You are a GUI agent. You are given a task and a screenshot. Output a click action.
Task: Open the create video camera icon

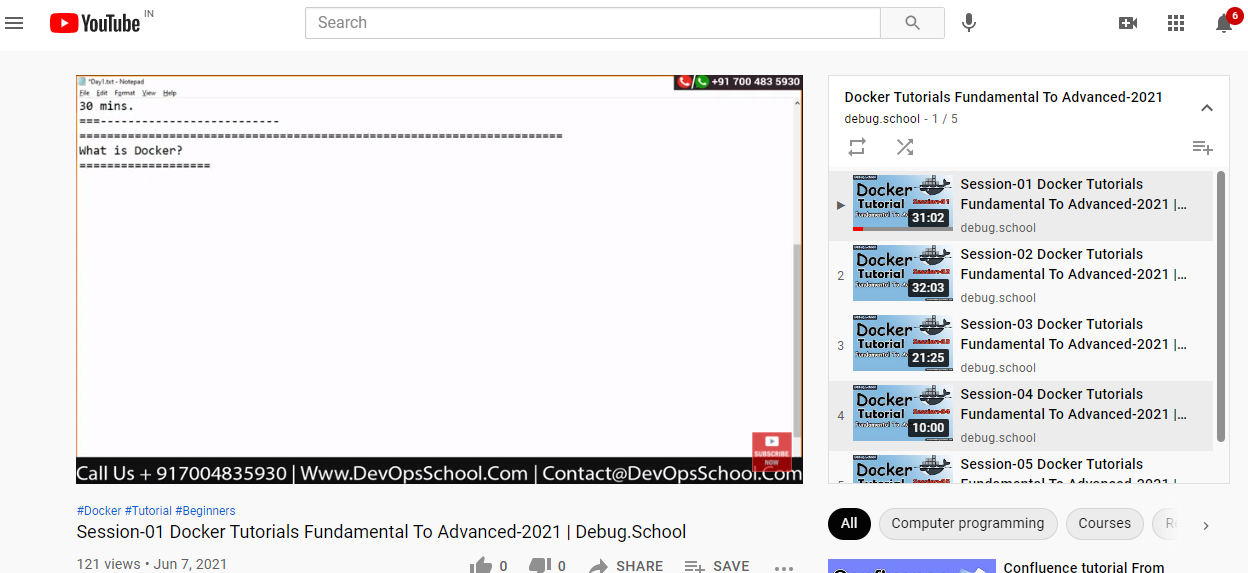1128,23
